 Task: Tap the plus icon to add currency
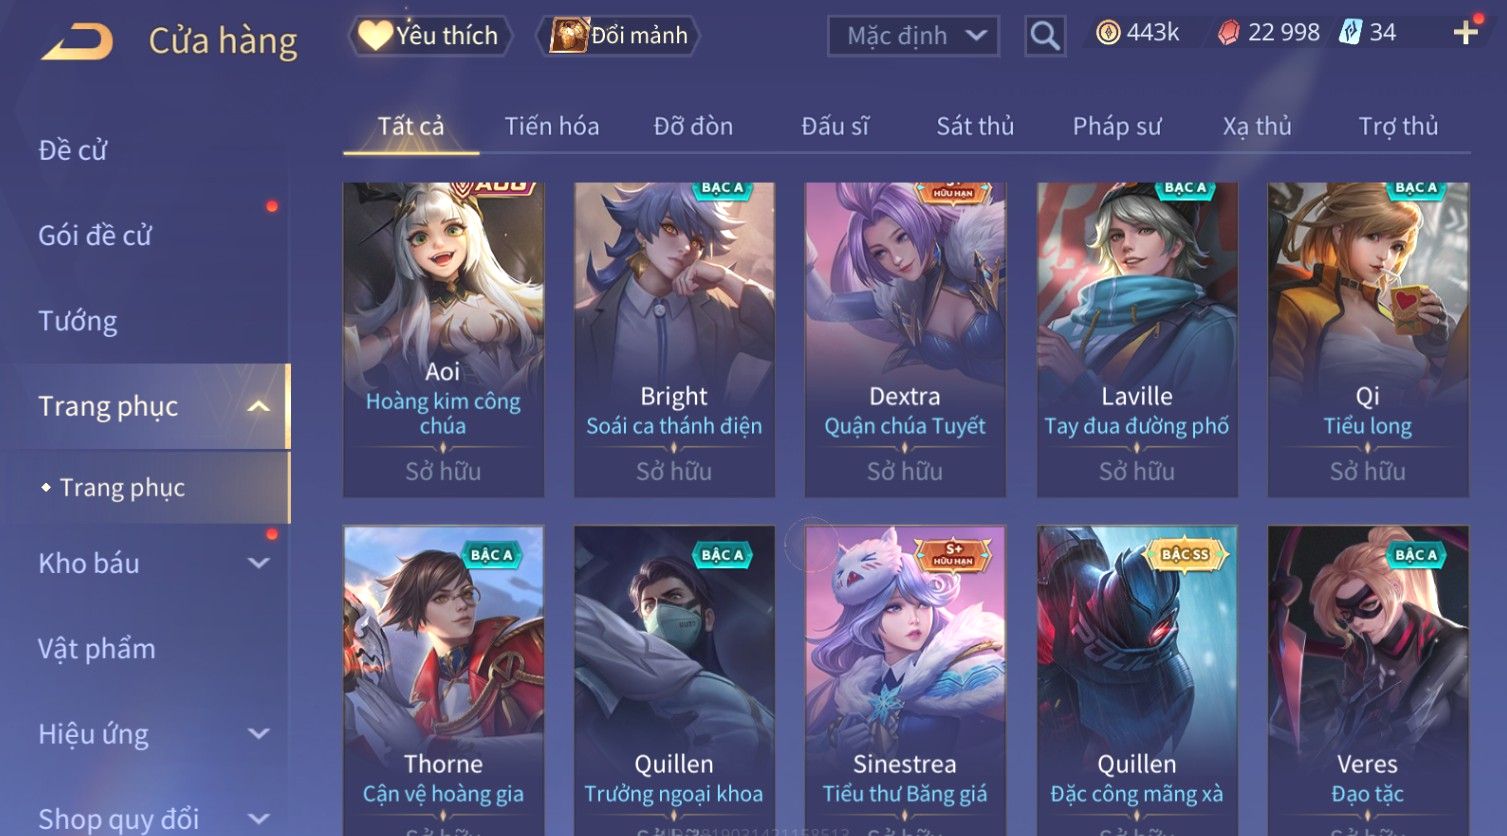(1465, 33)
